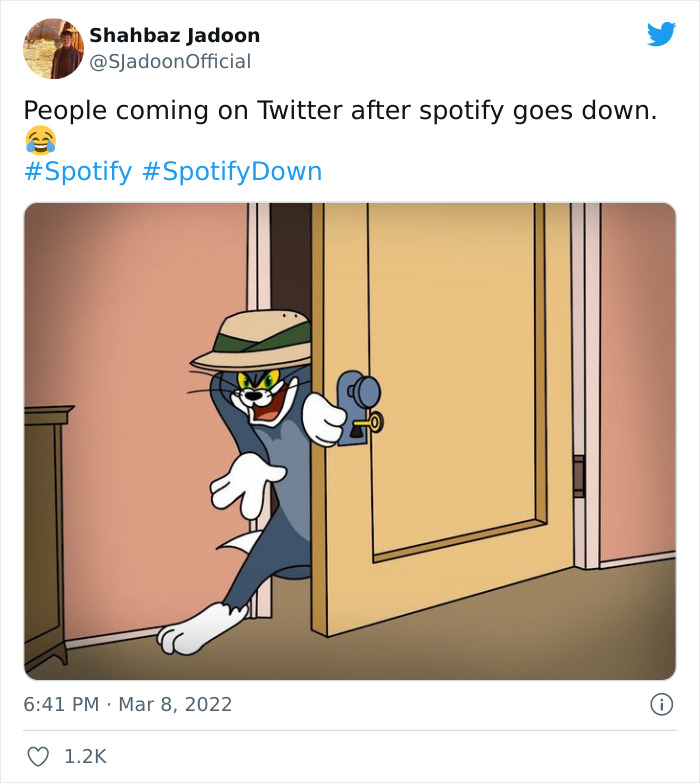The image size is (700, 783).
Task: Click the Mar 8, 2022 date
Action: [175, 704]
